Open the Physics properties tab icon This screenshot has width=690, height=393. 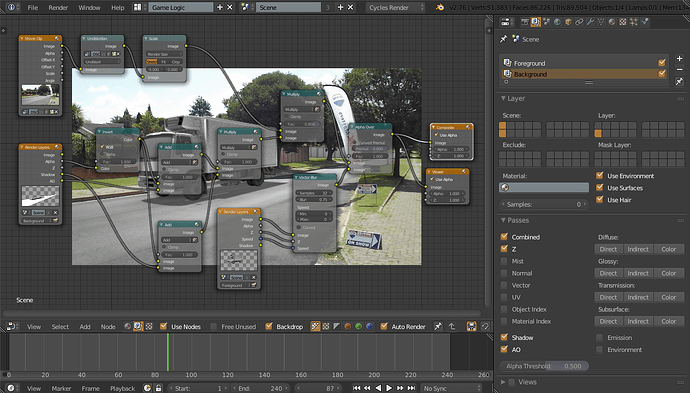click(645, 22)
